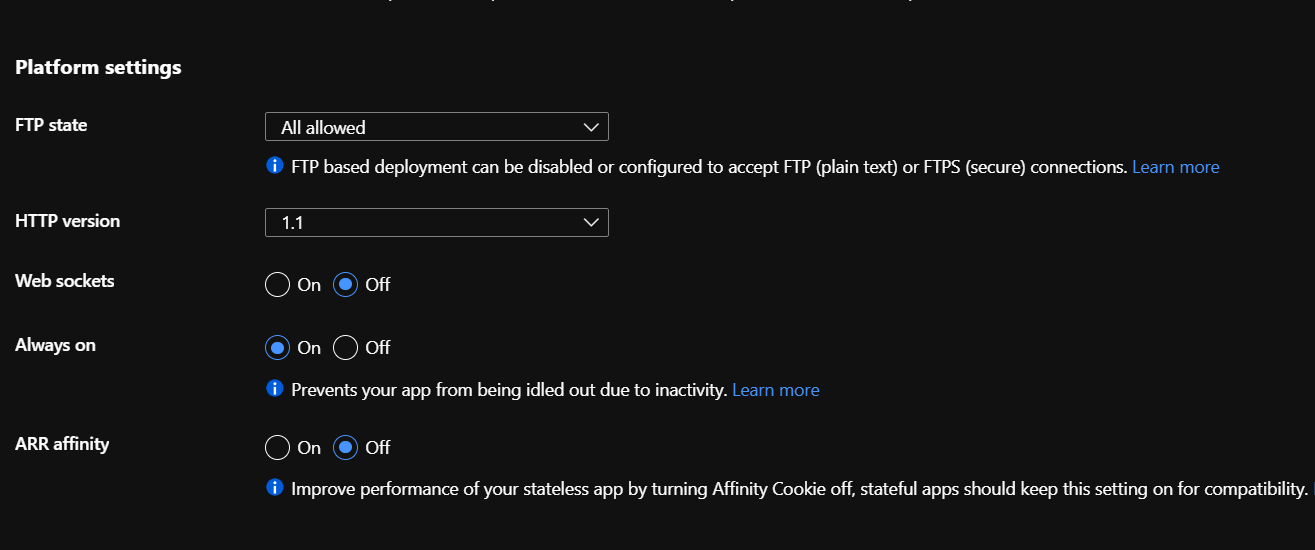Follow Learn more link for Always on
This screenshot has height=550, width=1315.
click(x=775, y=390)
